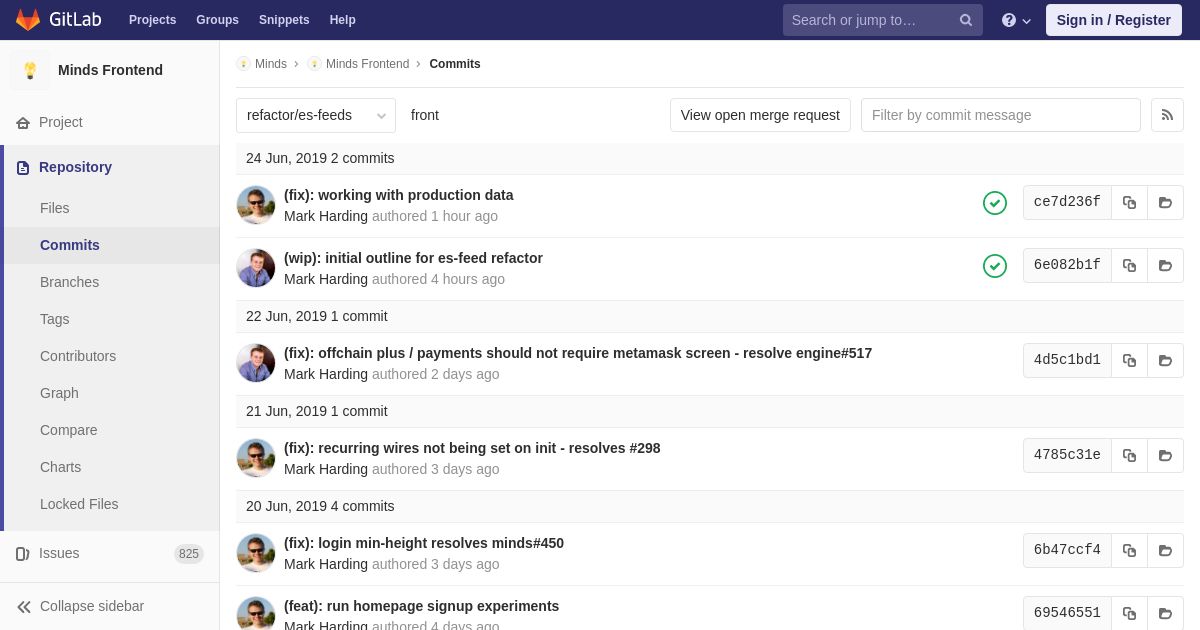
Task: Expand the Help question-mark dropdown
Action: click(x=1016, y=20)
